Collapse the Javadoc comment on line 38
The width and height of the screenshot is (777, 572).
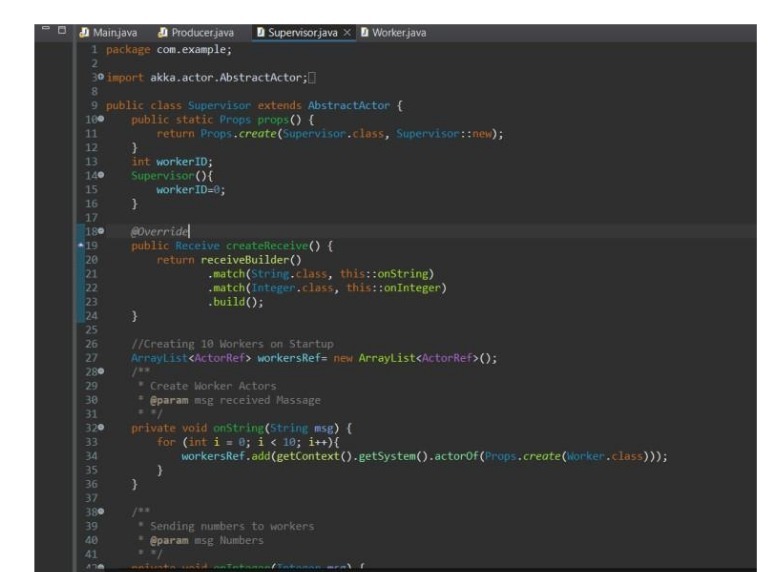(x=101, y=512)
